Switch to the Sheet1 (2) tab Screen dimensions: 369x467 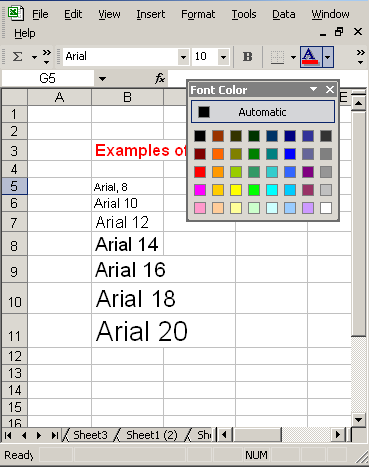[x=152, y=435]
